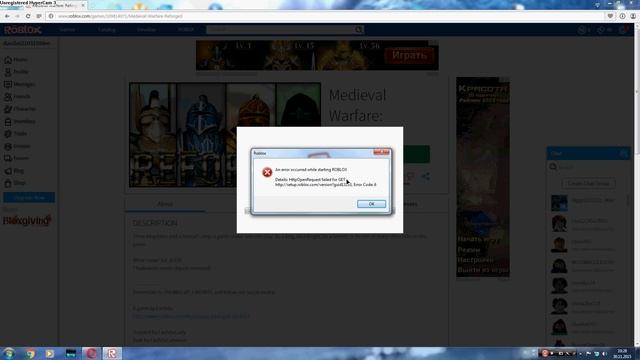The height and width of the screenshot is (360, 640).
Task: Click the Roblox logo in the header
Action: [x=23, y=29]
